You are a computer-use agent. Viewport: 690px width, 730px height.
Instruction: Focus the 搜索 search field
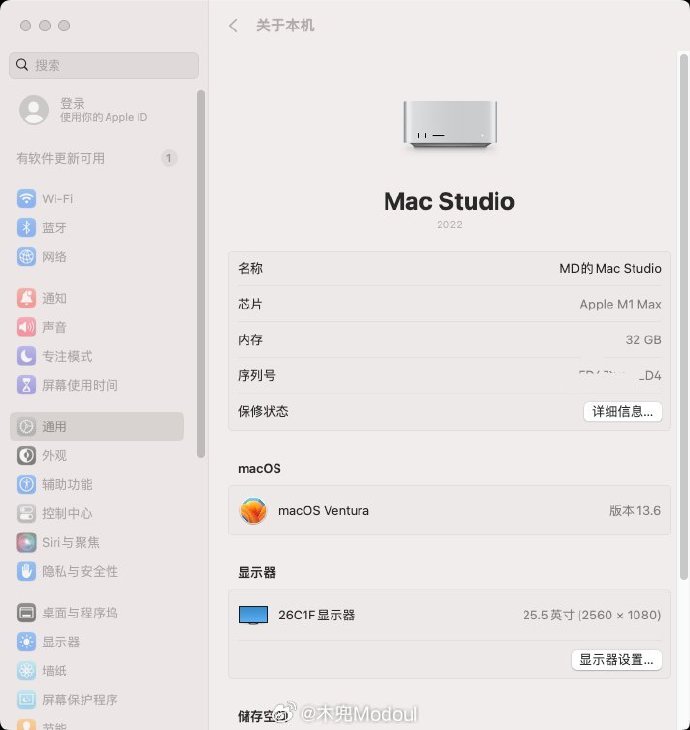pyautogui.click(x=104, y=65)
